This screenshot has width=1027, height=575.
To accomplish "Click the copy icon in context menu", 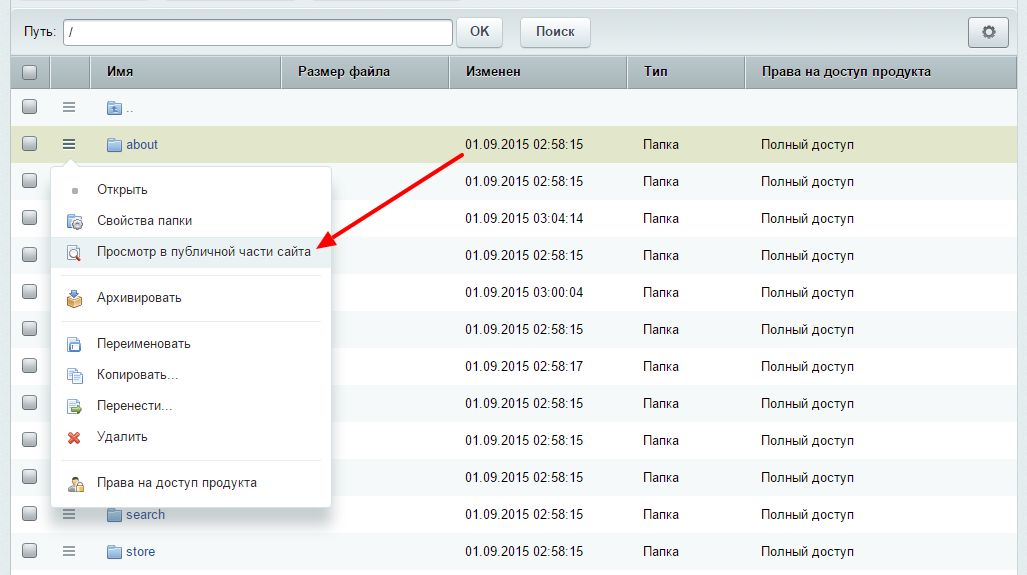I will 74,376.
